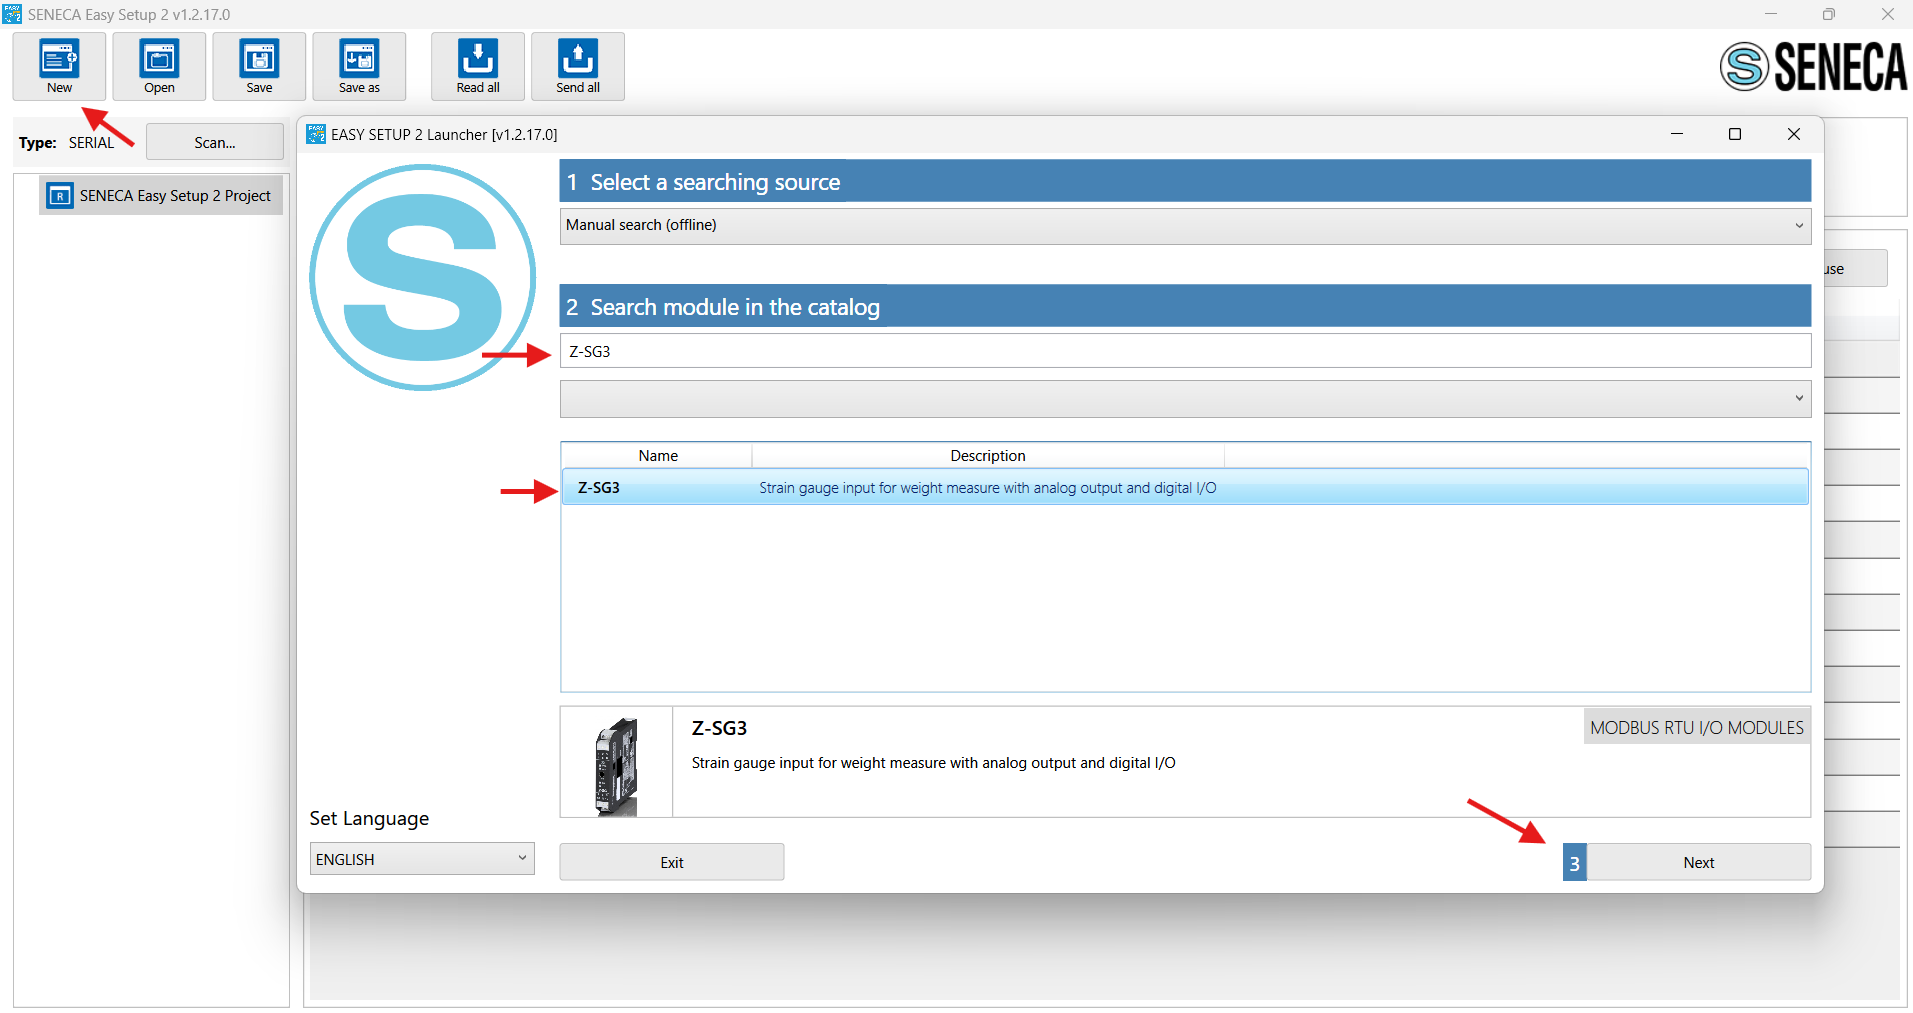
Task: Click the SENECA Easy Setup 2 title bar icon
Action: 12,14
